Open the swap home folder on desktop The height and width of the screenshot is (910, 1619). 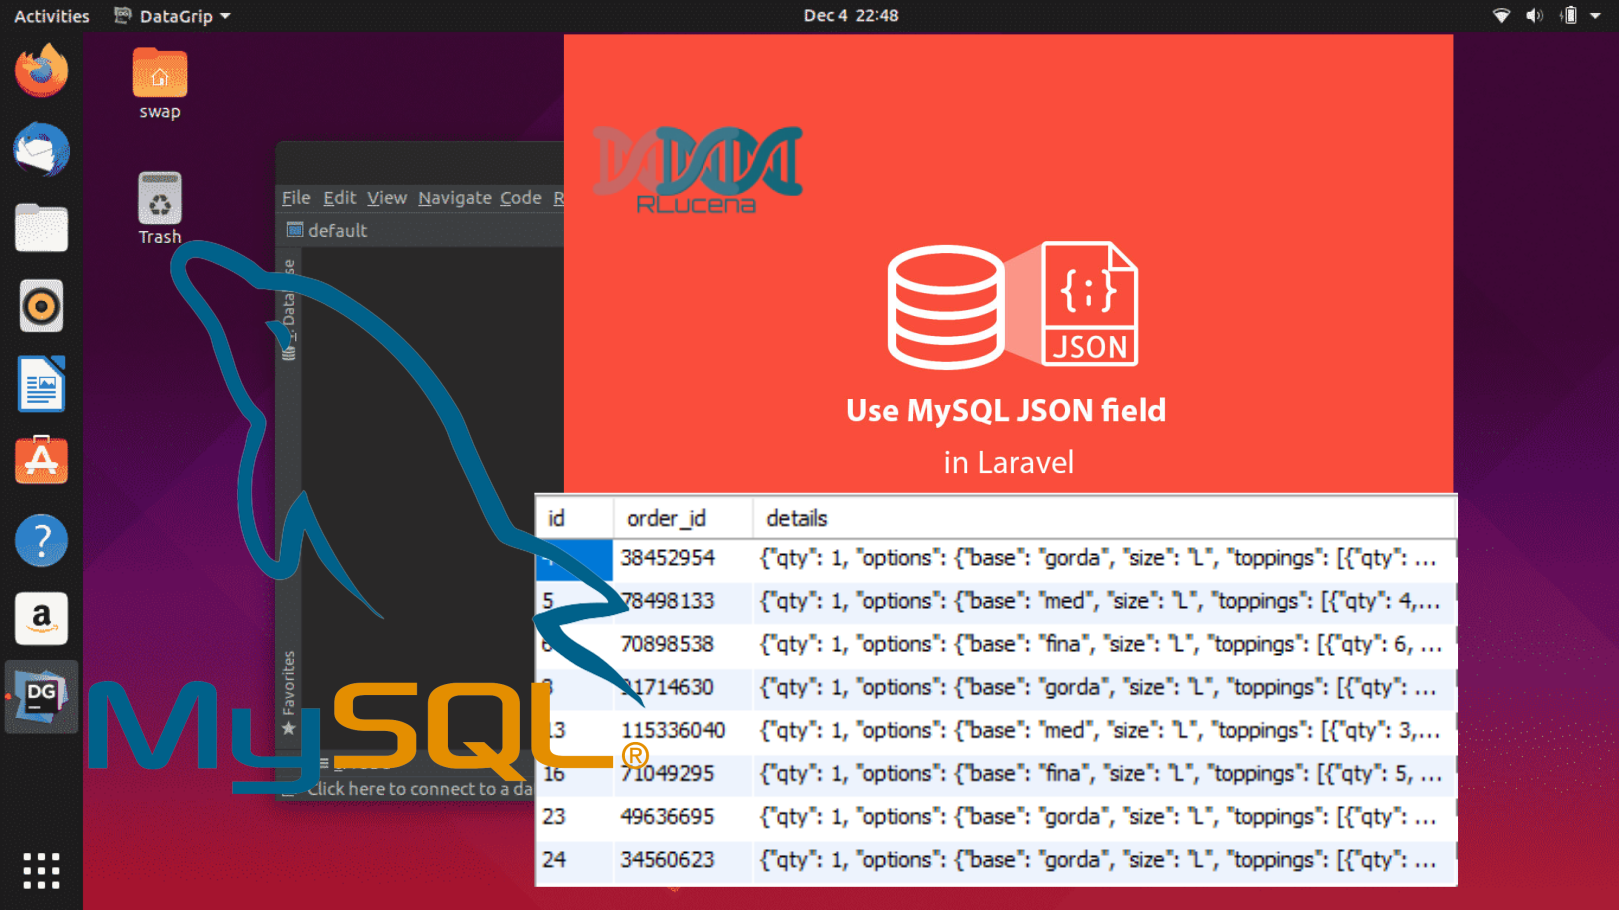[160, 84]
